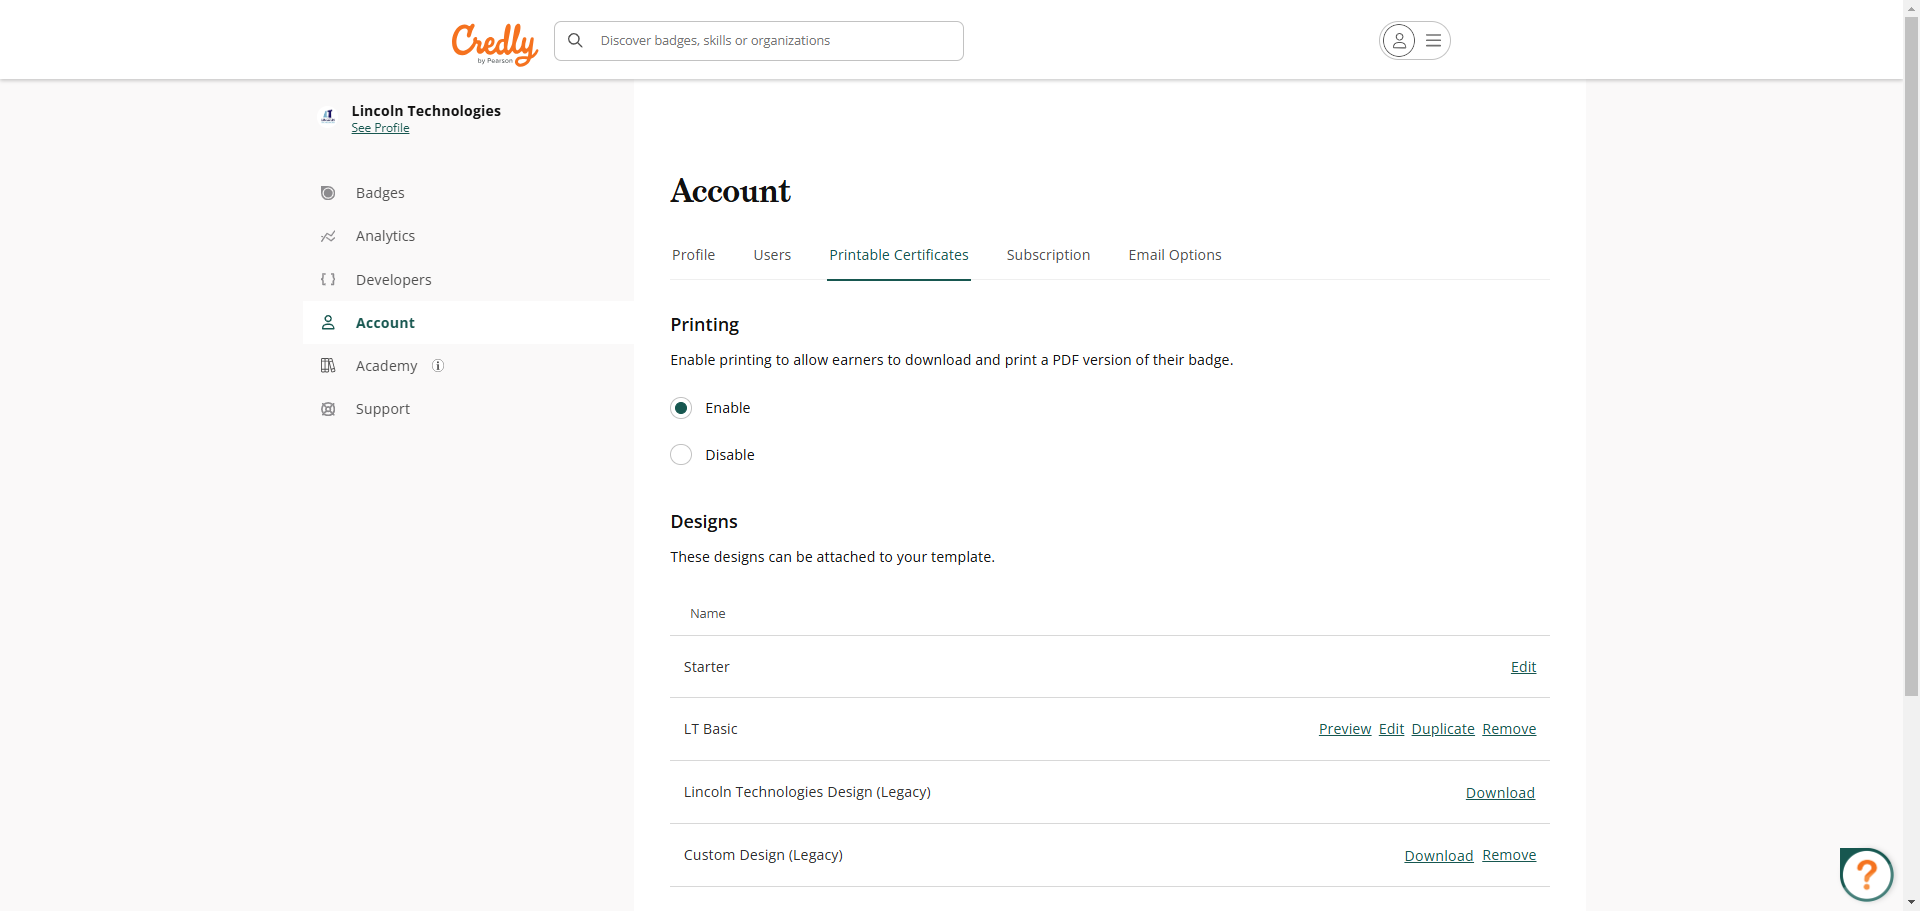Image resolution: width=1920 pixels, height=911 pixels.
Task: Click the Support lifebuoy icon
Action: 328,409
